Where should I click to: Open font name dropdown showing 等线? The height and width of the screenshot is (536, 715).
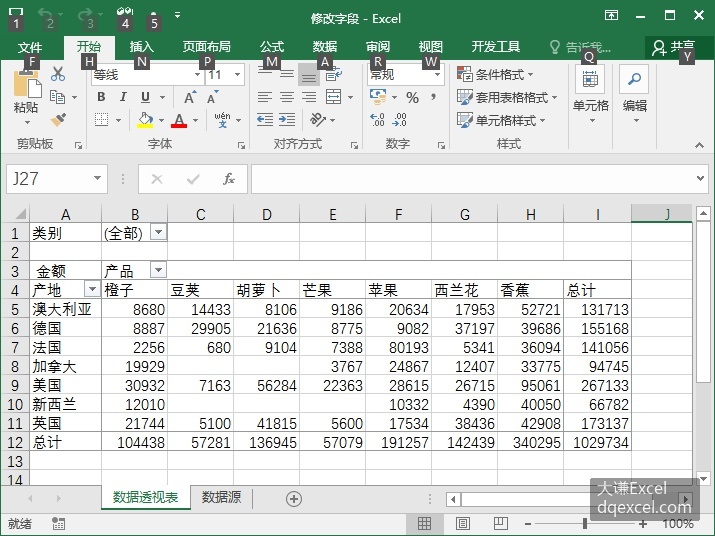click(x=197, y=74)
